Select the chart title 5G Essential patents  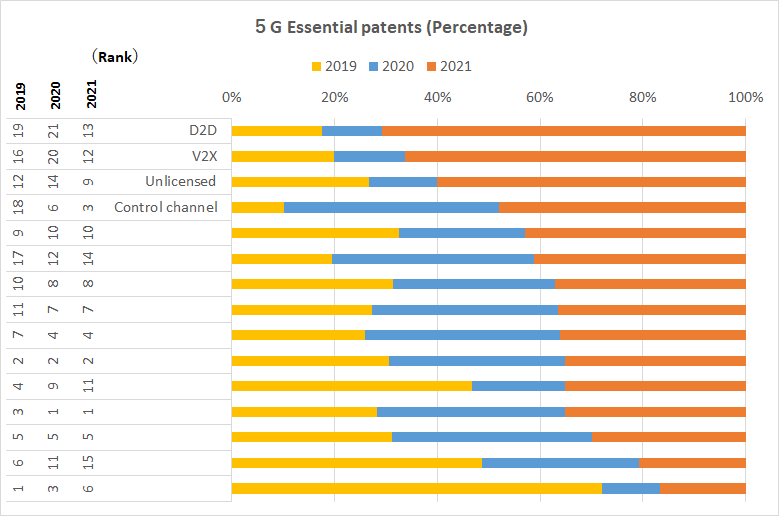(390, 28)
